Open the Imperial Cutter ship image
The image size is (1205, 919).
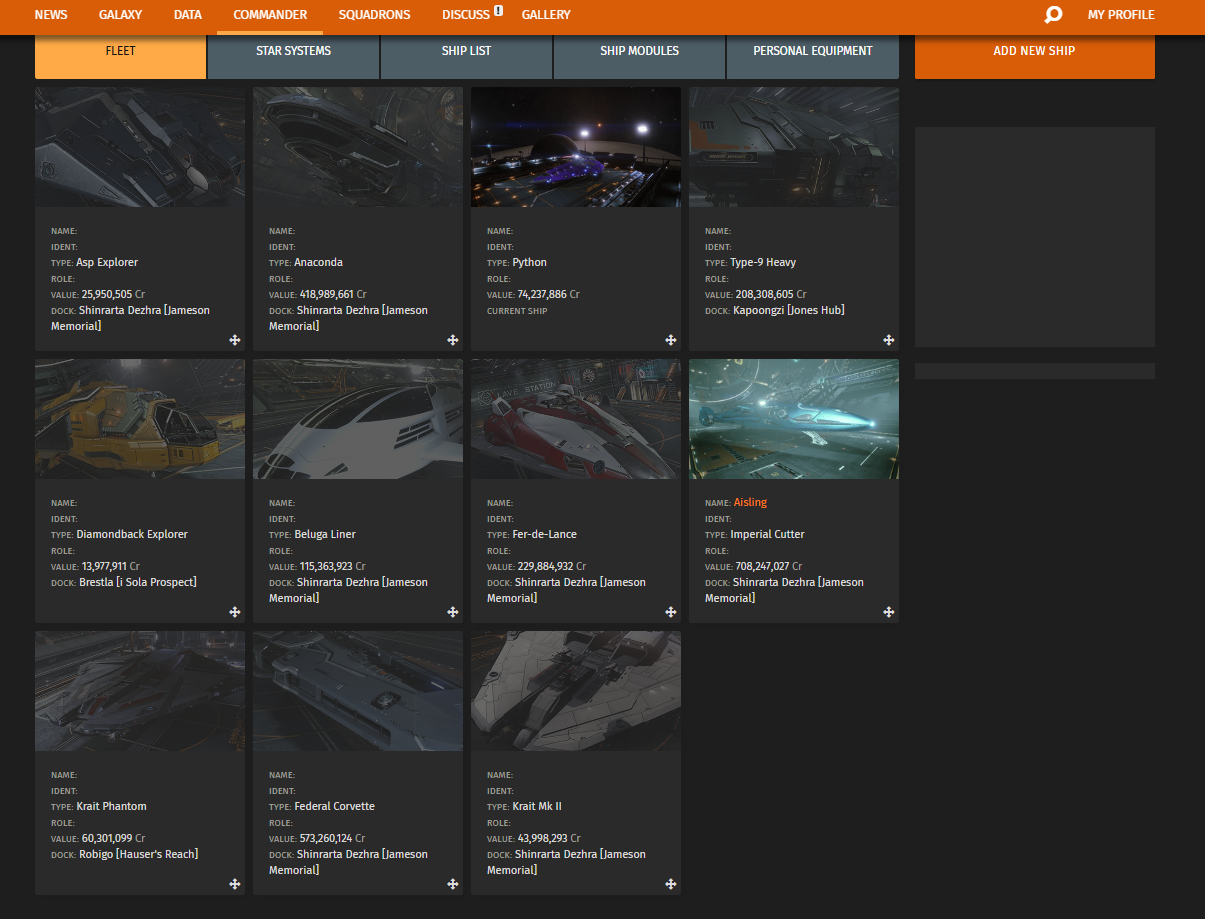(x=794, y=419)
